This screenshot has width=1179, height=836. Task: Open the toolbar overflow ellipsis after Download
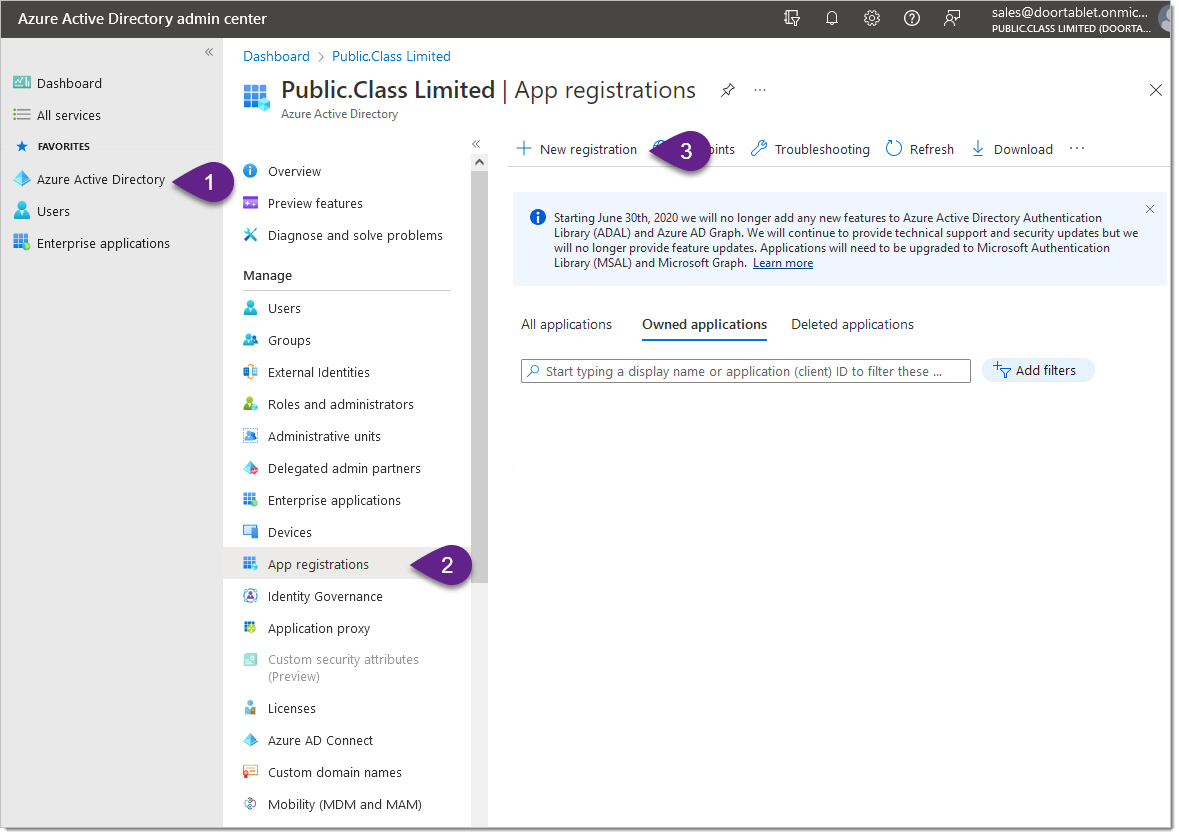click(x=1077, y=148)
